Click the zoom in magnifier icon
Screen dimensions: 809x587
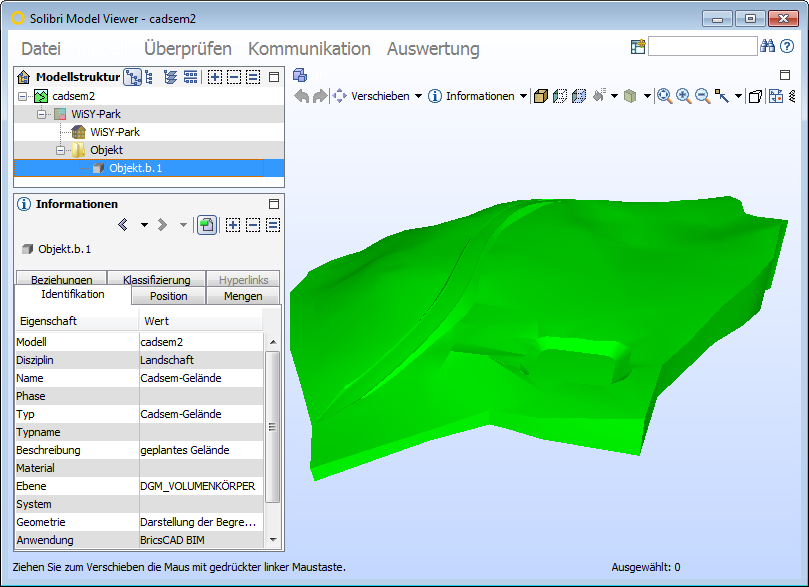(684, 96)
